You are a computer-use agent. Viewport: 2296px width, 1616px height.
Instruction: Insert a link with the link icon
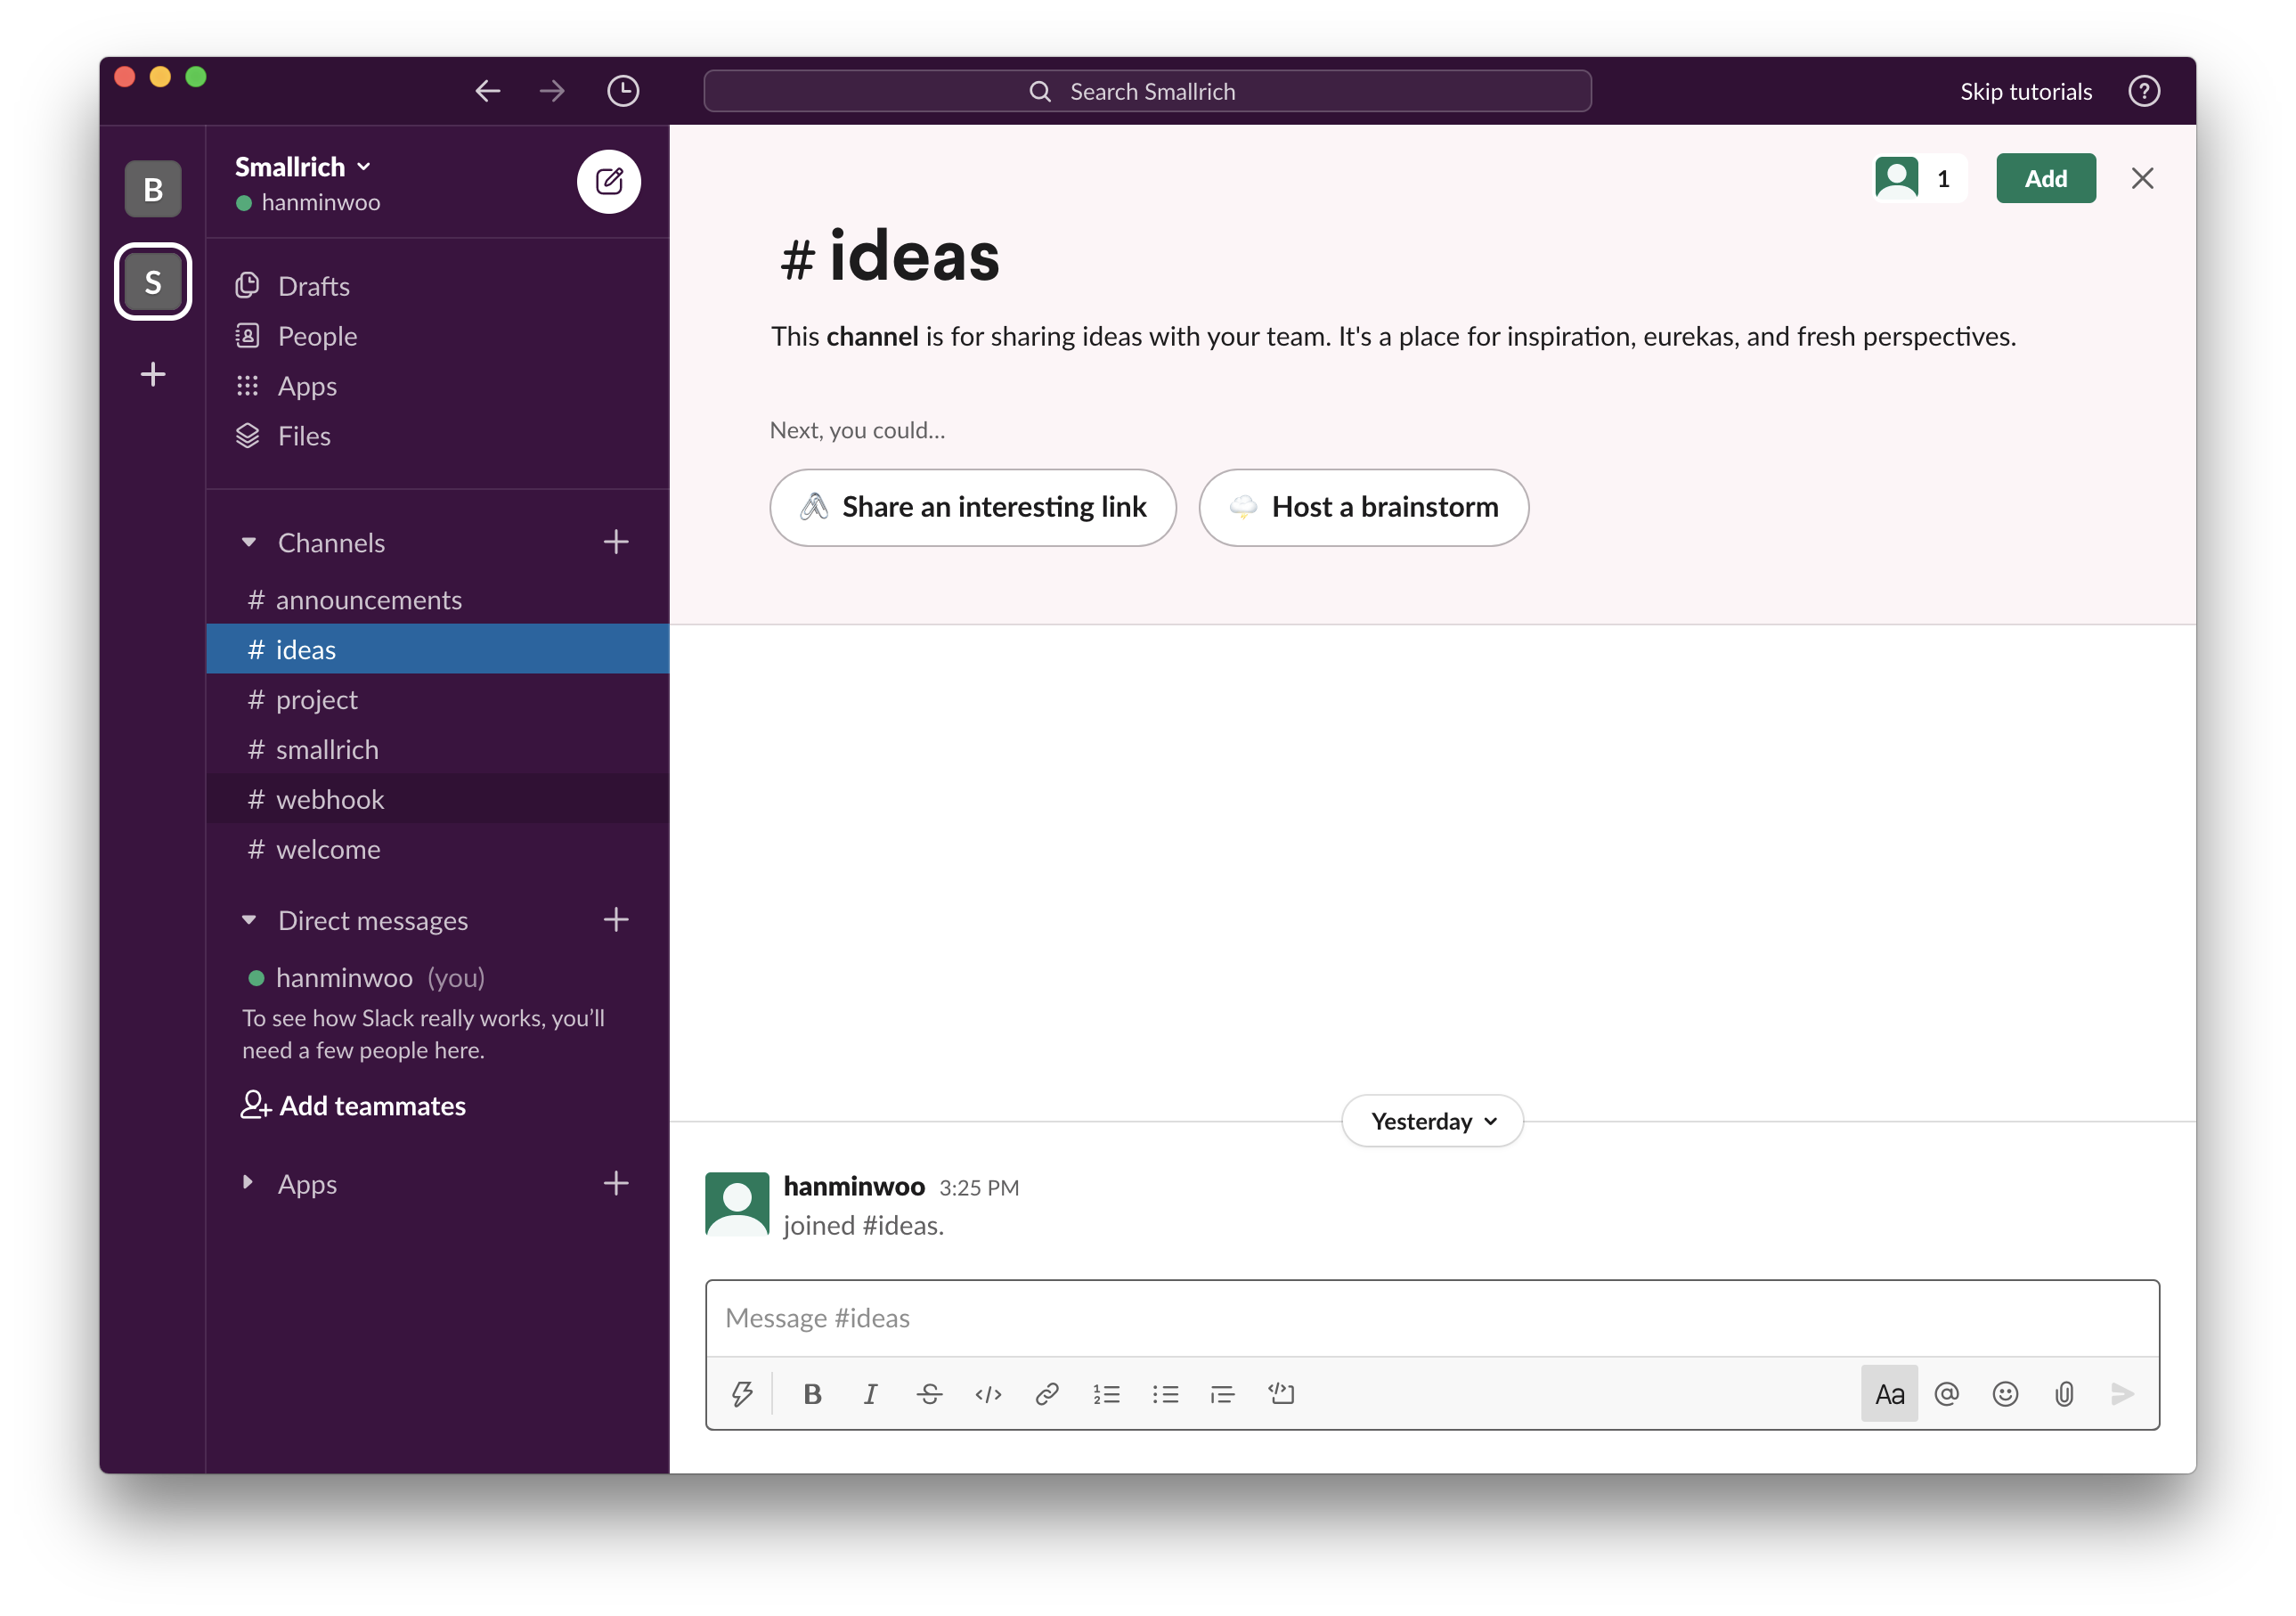(1047, 1394)
